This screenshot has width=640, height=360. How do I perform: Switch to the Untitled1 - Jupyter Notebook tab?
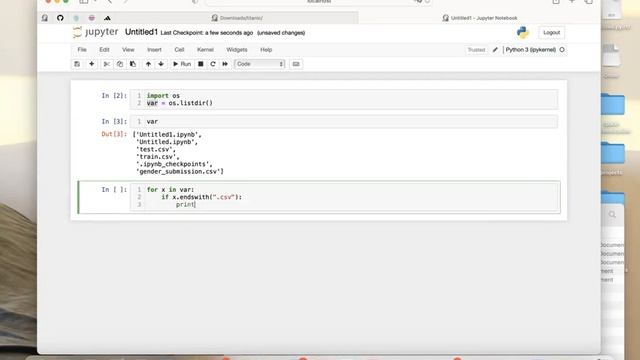pos(480,18)
